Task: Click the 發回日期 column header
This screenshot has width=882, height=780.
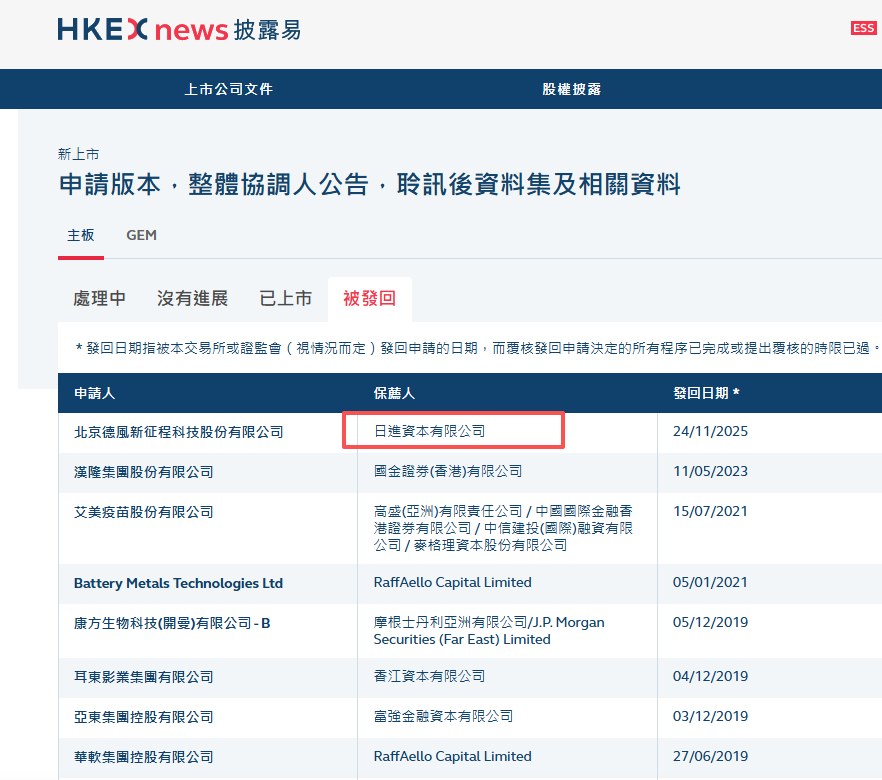Action: (x=706, y=393)
